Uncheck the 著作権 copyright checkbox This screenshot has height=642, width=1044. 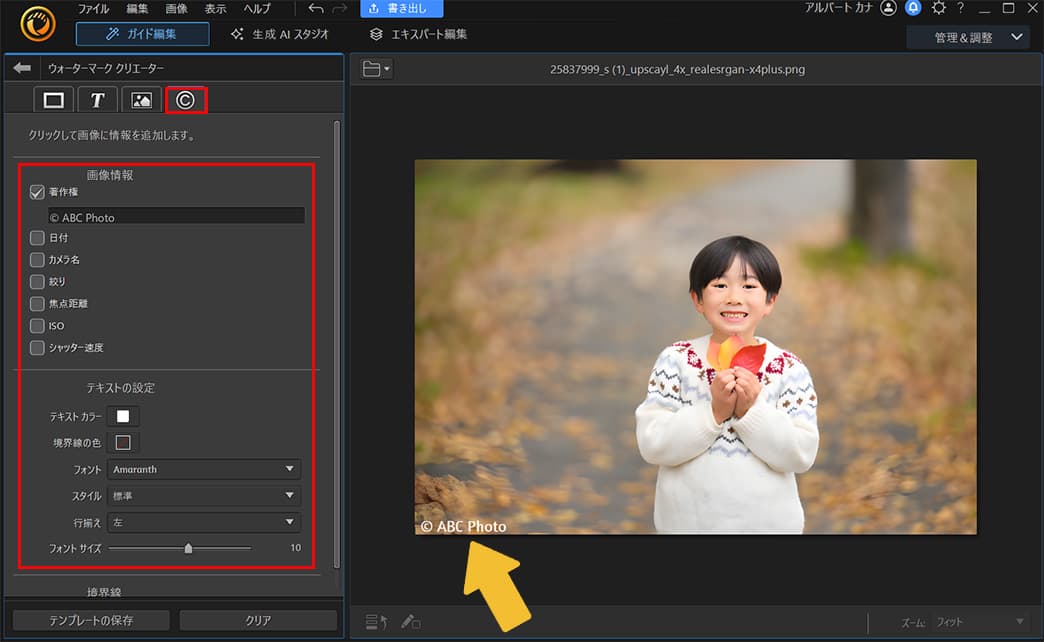[x=37, y=192]
